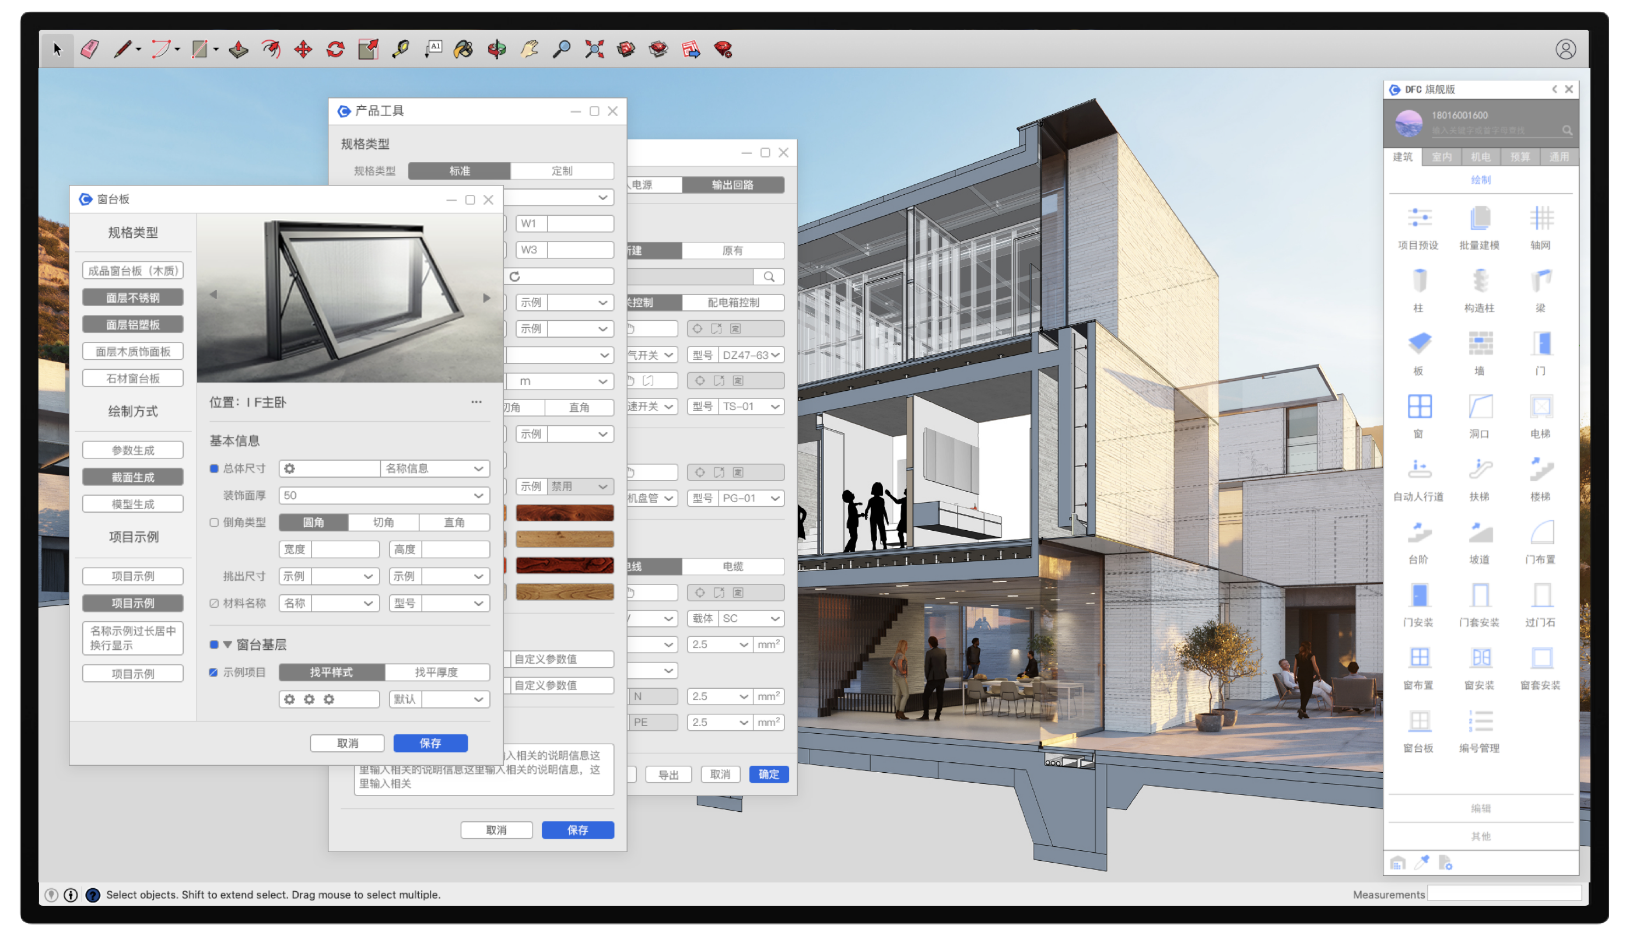Select the Eraser tool in toolbar

pyautogui.click(x=90, y=49)
